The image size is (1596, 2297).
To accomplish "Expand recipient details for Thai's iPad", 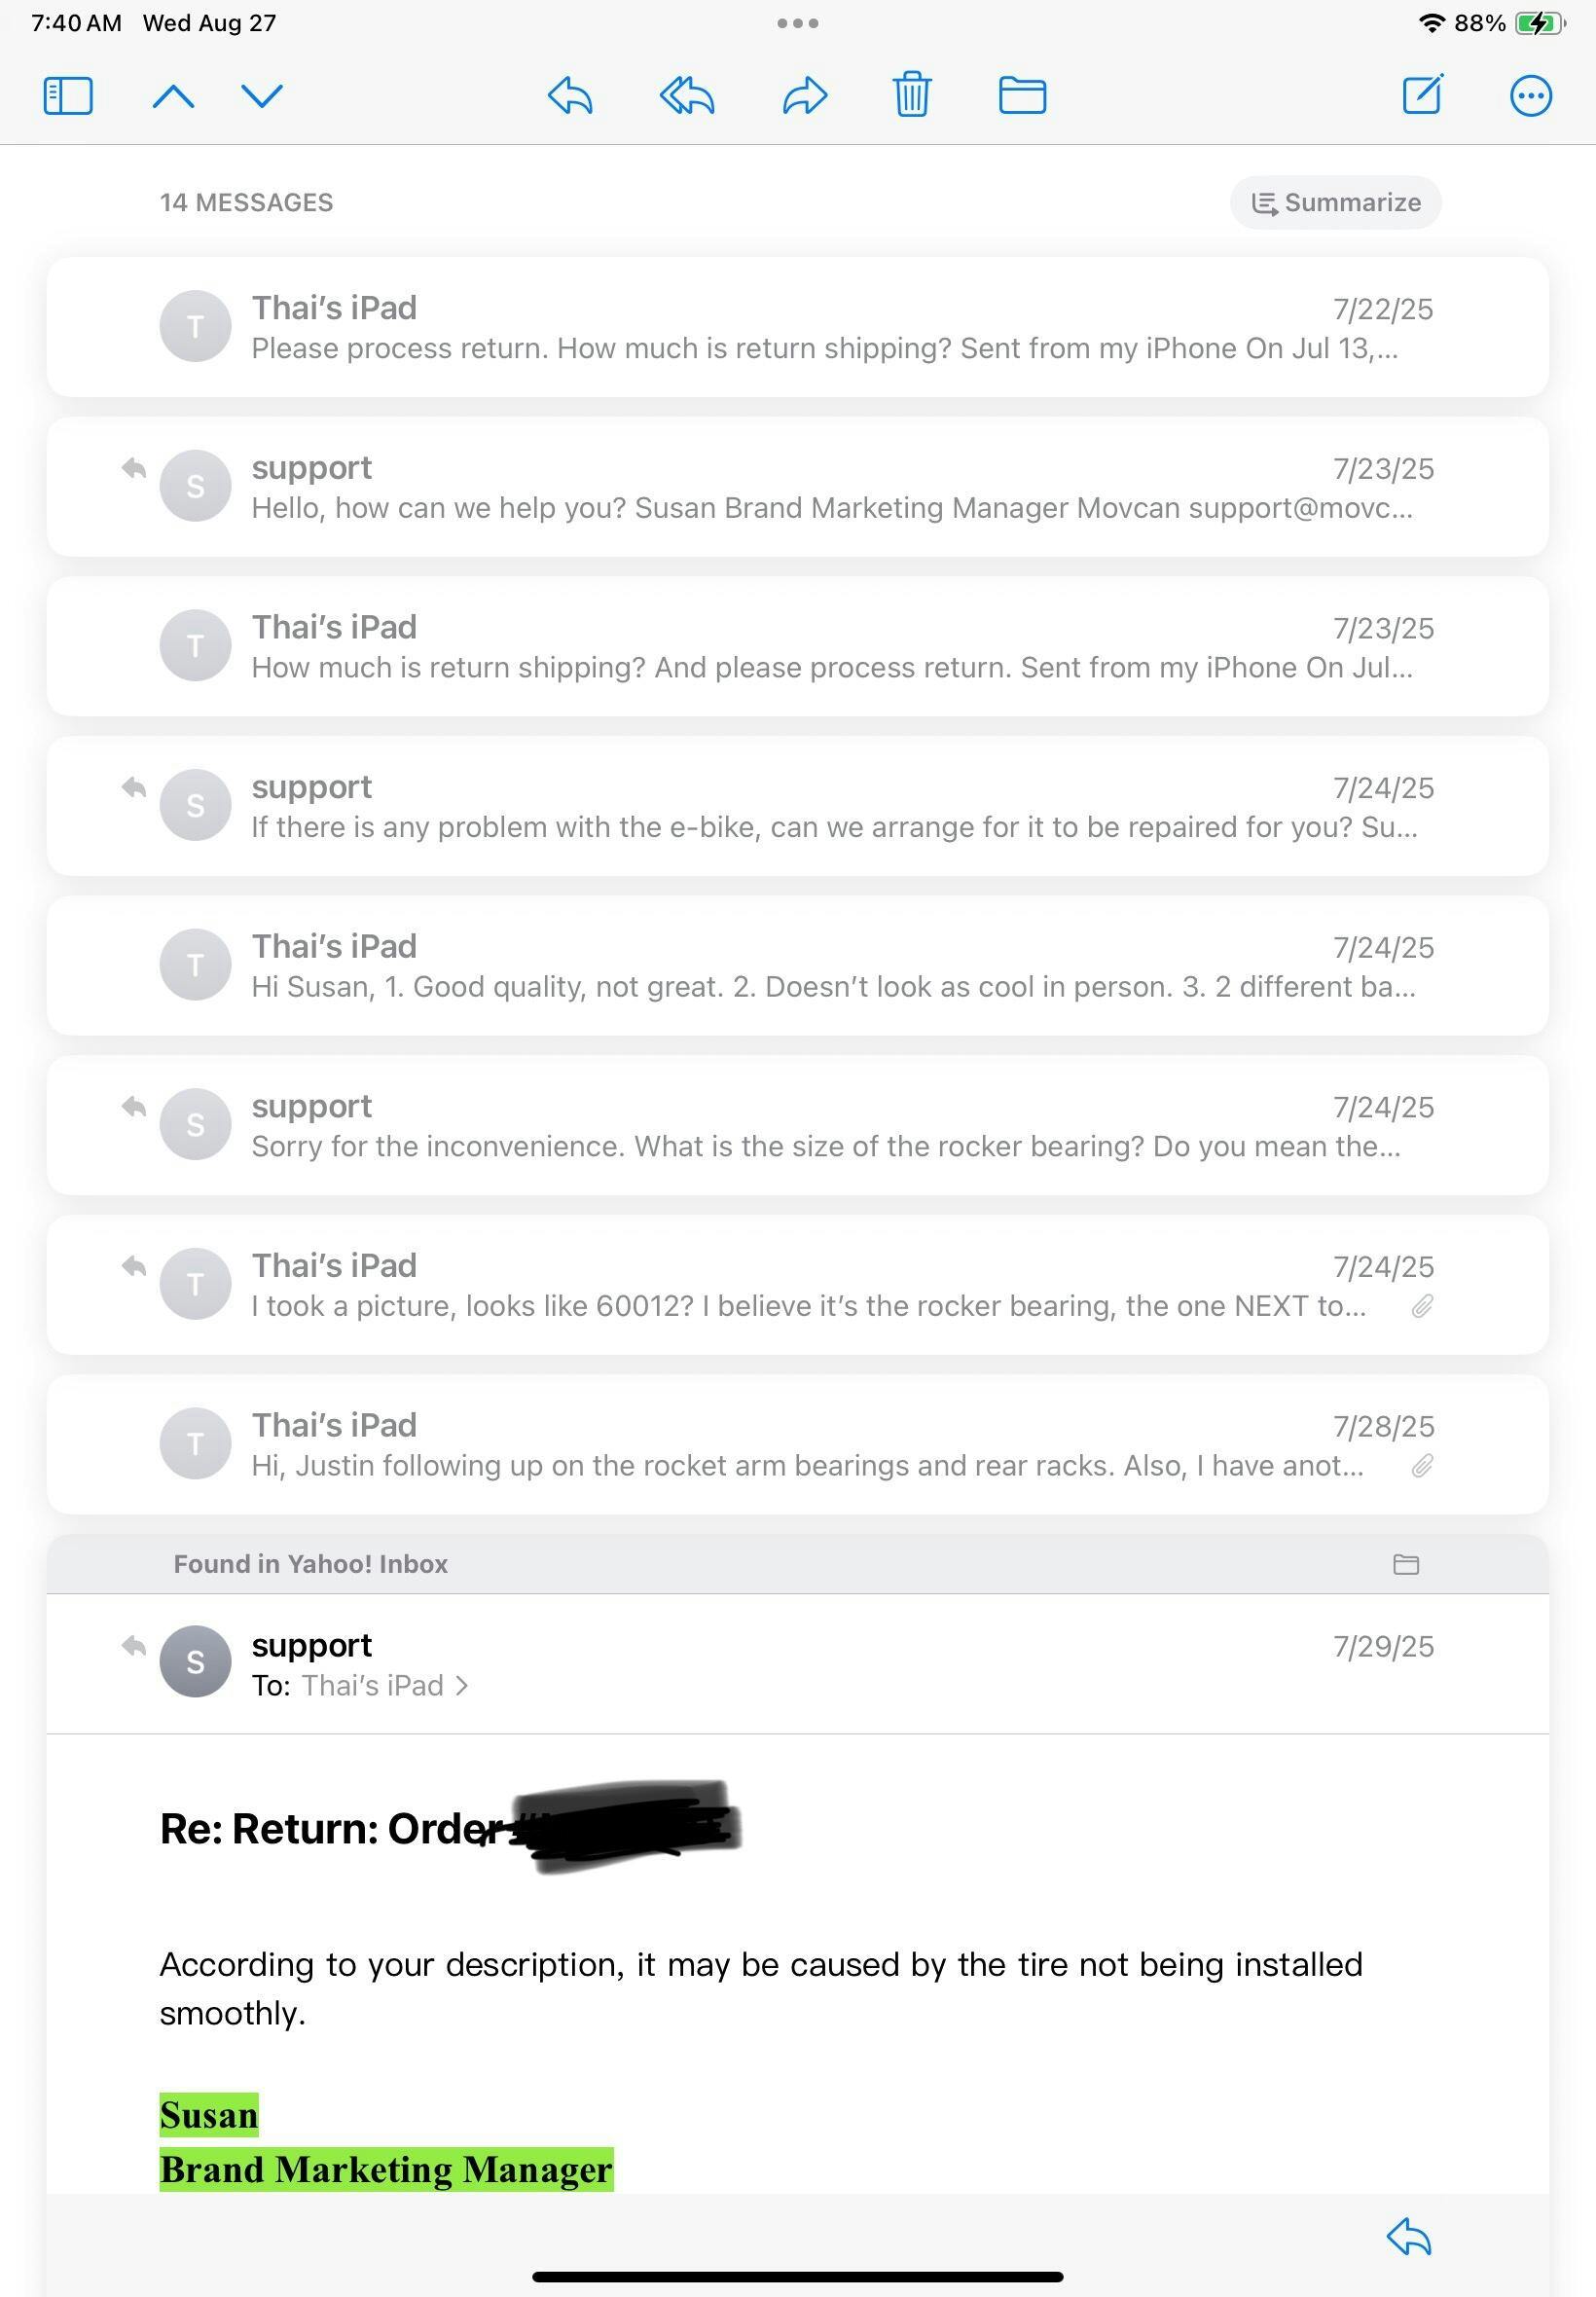I will (x=385, y=1686).
